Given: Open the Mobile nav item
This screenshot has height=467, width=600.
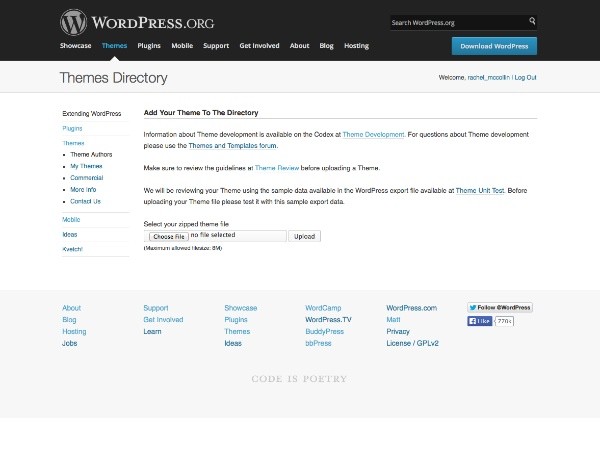Looking at the screenshot, I should click(x=182, y=46).
